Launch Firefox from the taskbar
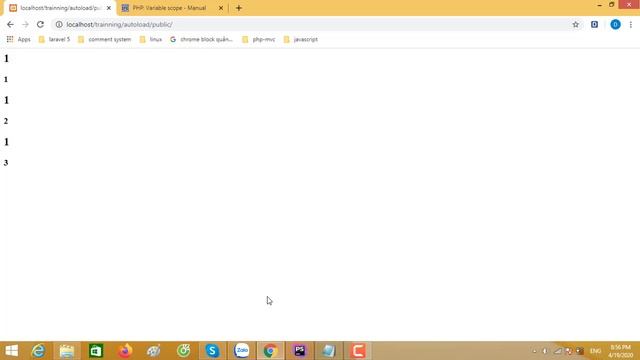 coord(125,351)
